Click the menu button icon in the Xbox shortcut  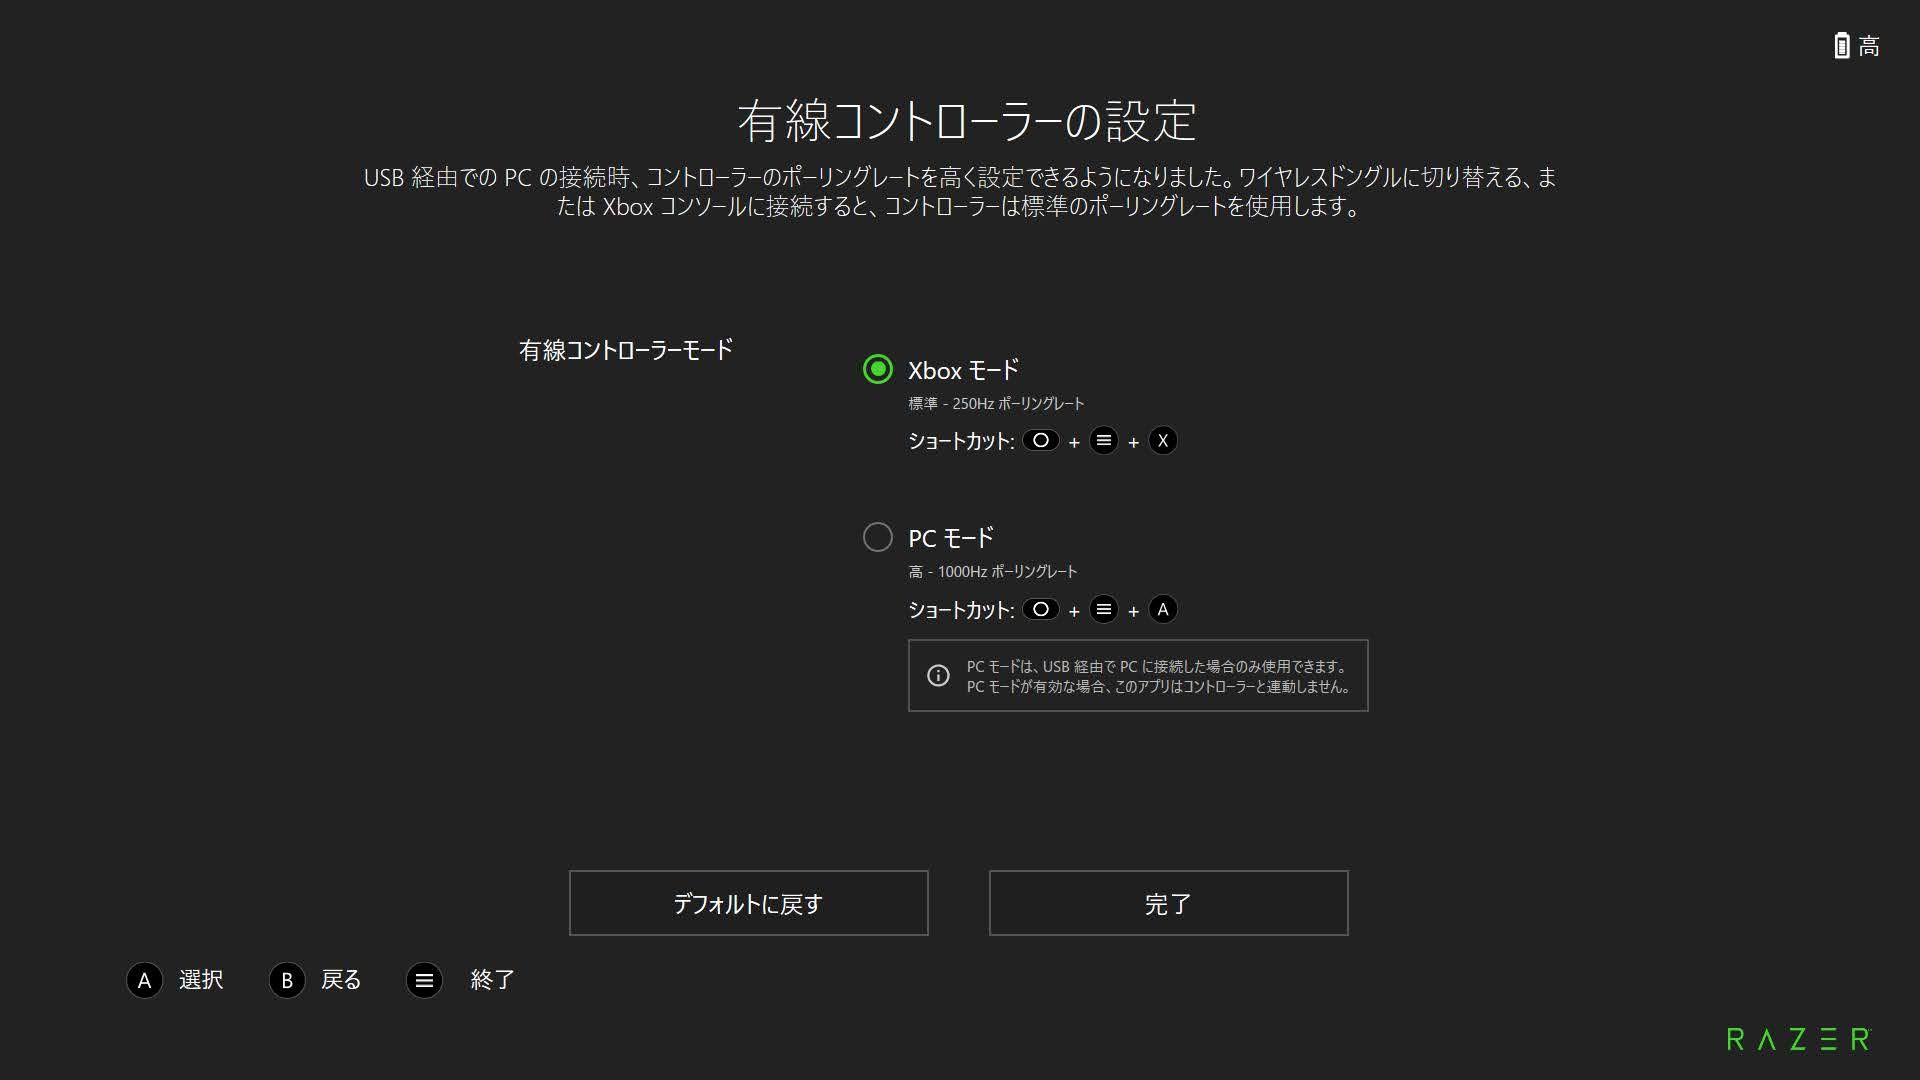coord(1103,440)
